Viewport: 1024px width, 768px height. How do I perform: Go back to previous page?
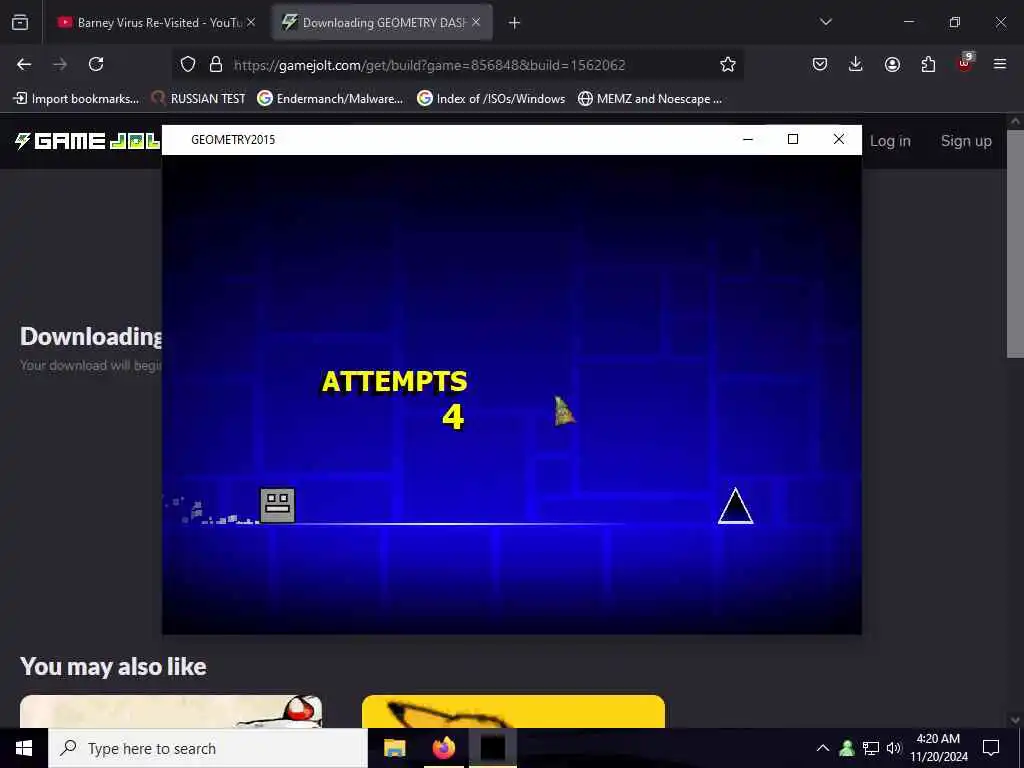[24, 64]
